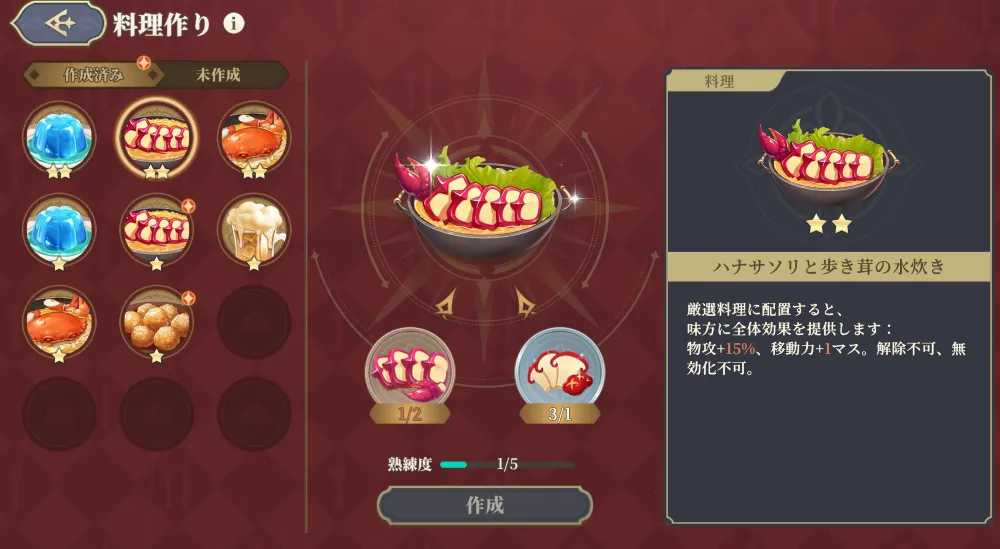Click the dish title ハナサソリと歩き茸の水炊き
Image resolution: width=1000 pixels, height=549 pixels.
[828, 267]
